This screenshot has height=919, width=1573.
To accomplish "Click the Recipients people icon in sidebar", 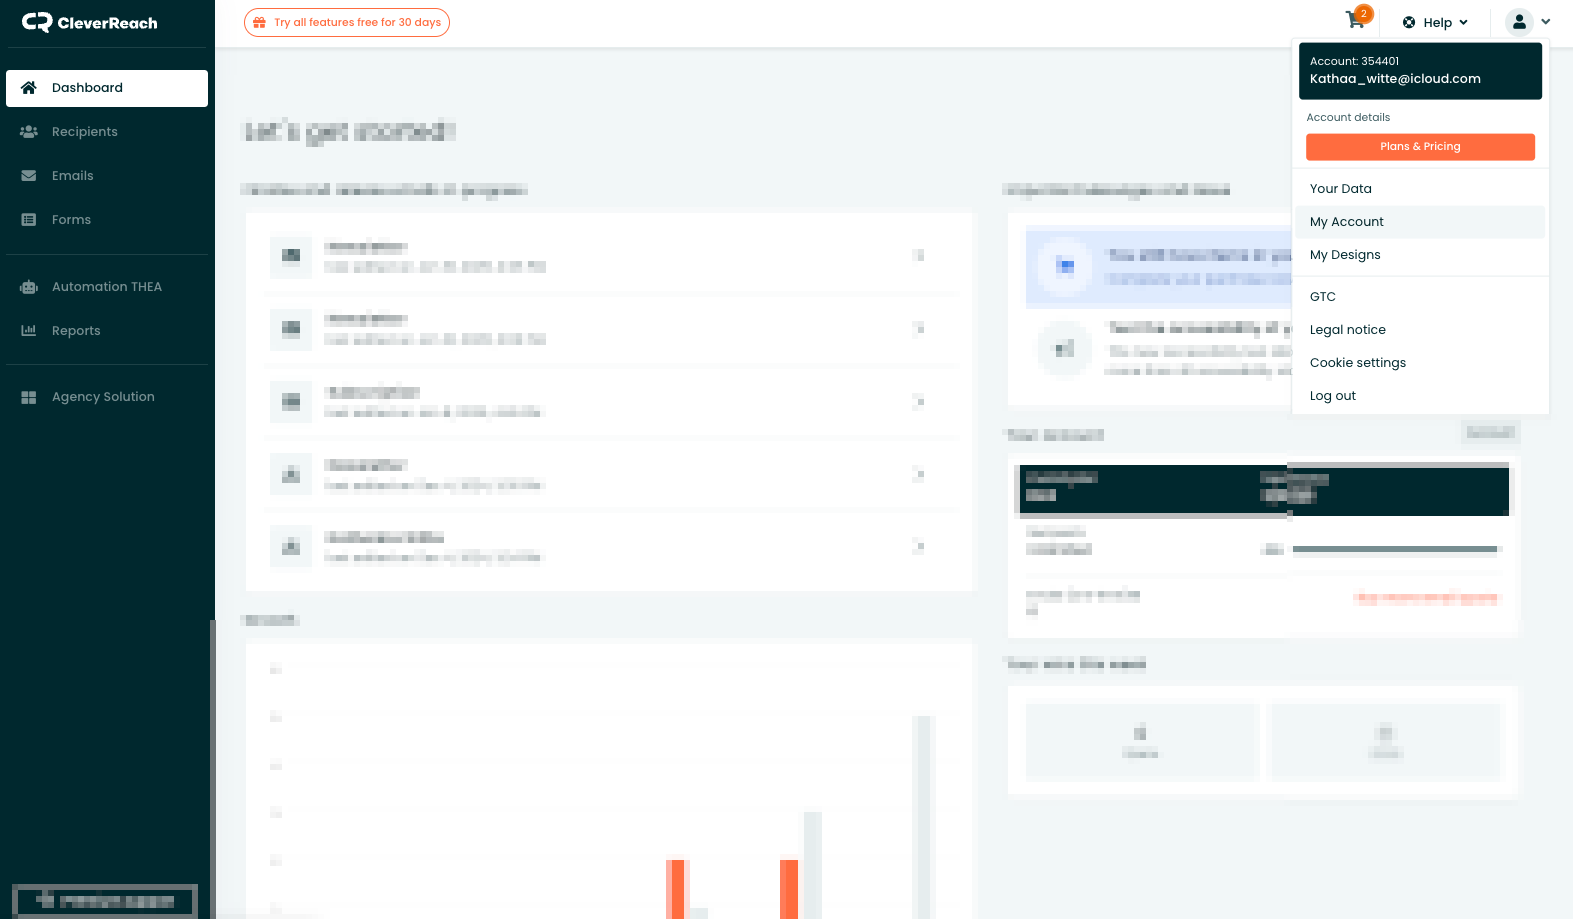I will (29, 132).
